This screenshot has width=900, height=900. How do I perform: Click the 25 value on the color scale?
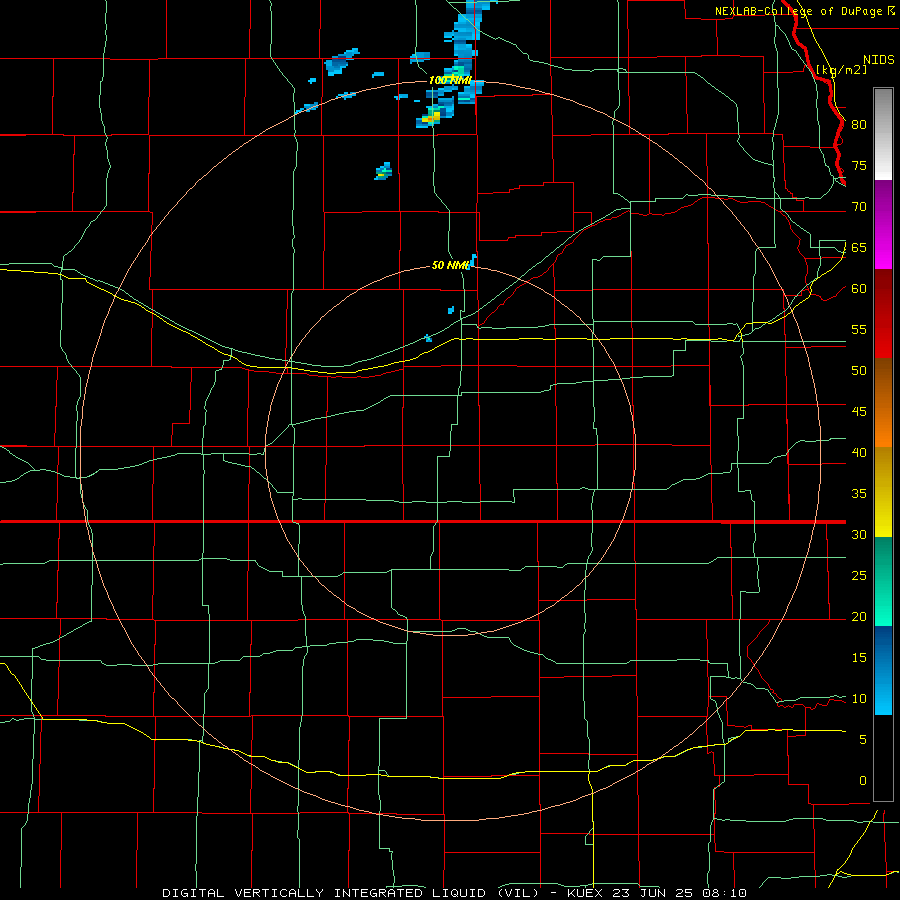pyautogui.click(x=859, y=576)
